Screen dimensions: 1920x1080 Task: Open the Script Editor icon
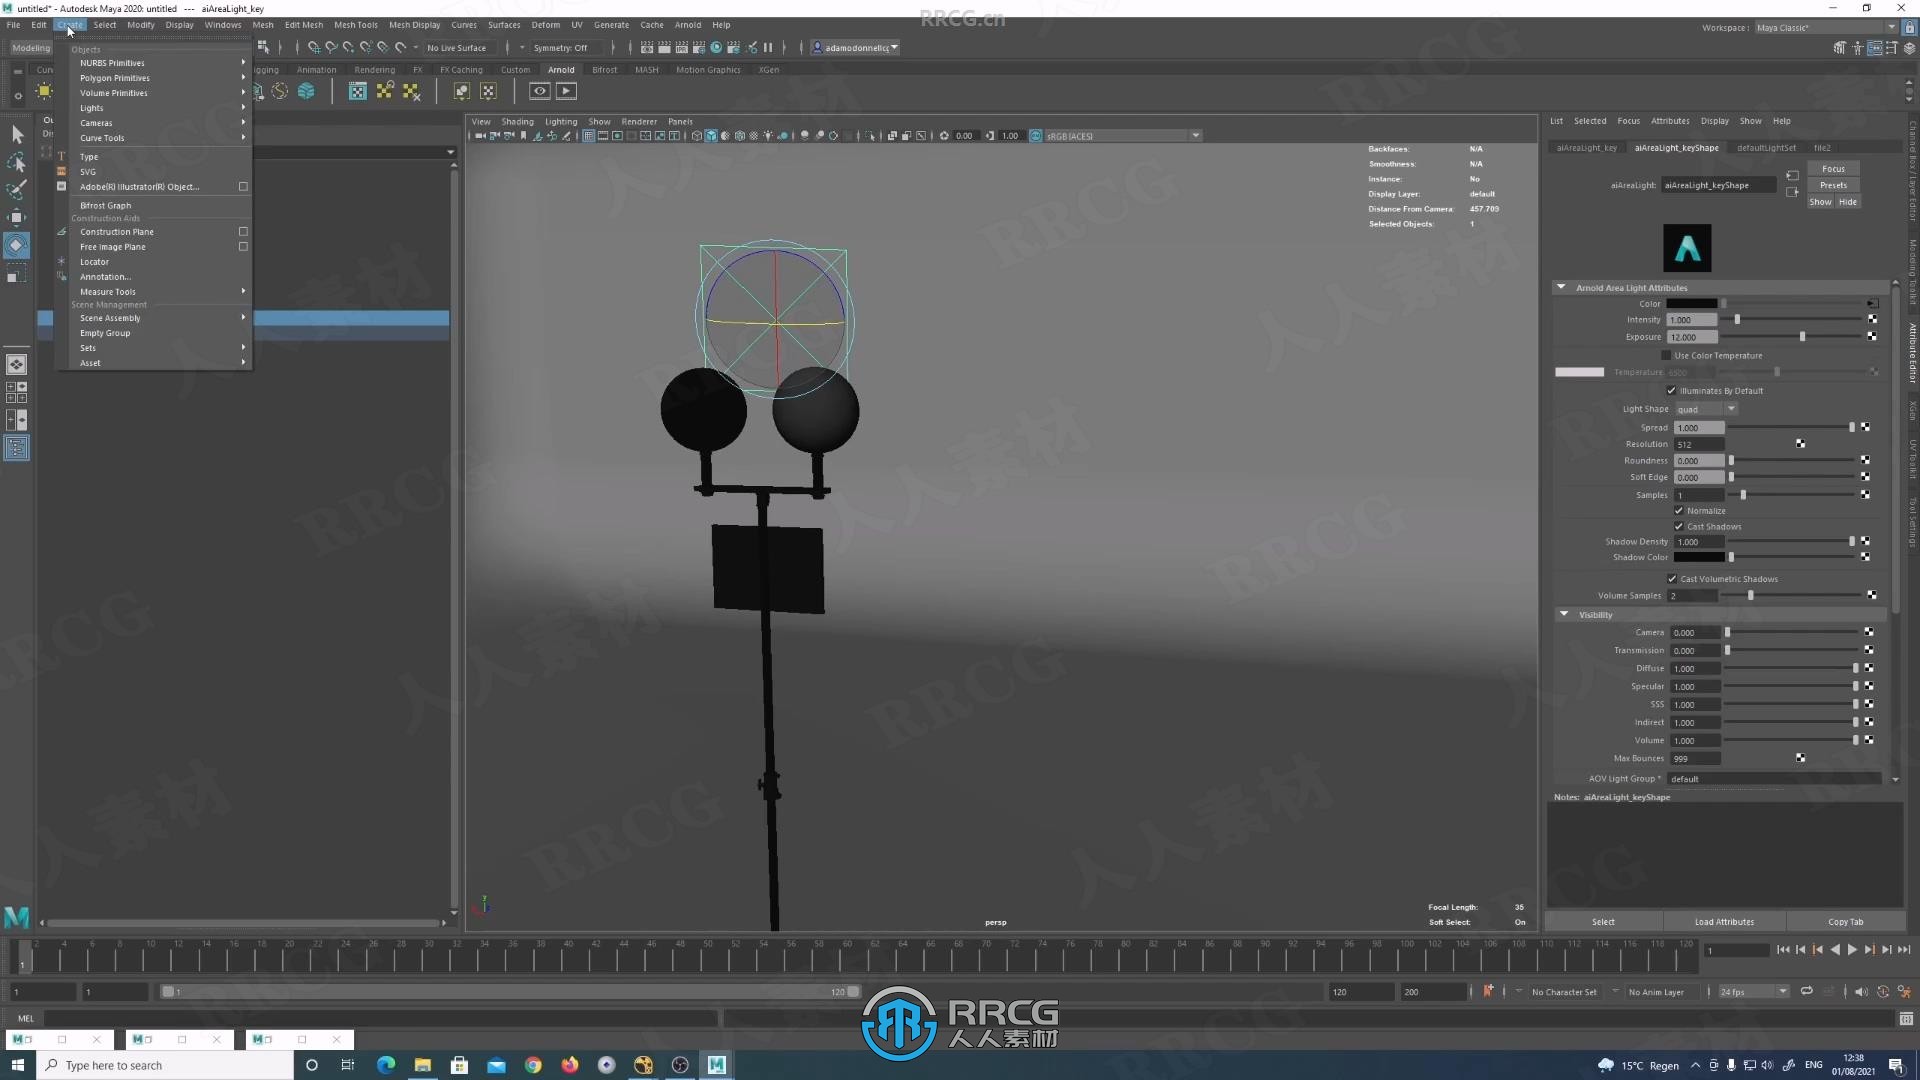(1906, 1018)
